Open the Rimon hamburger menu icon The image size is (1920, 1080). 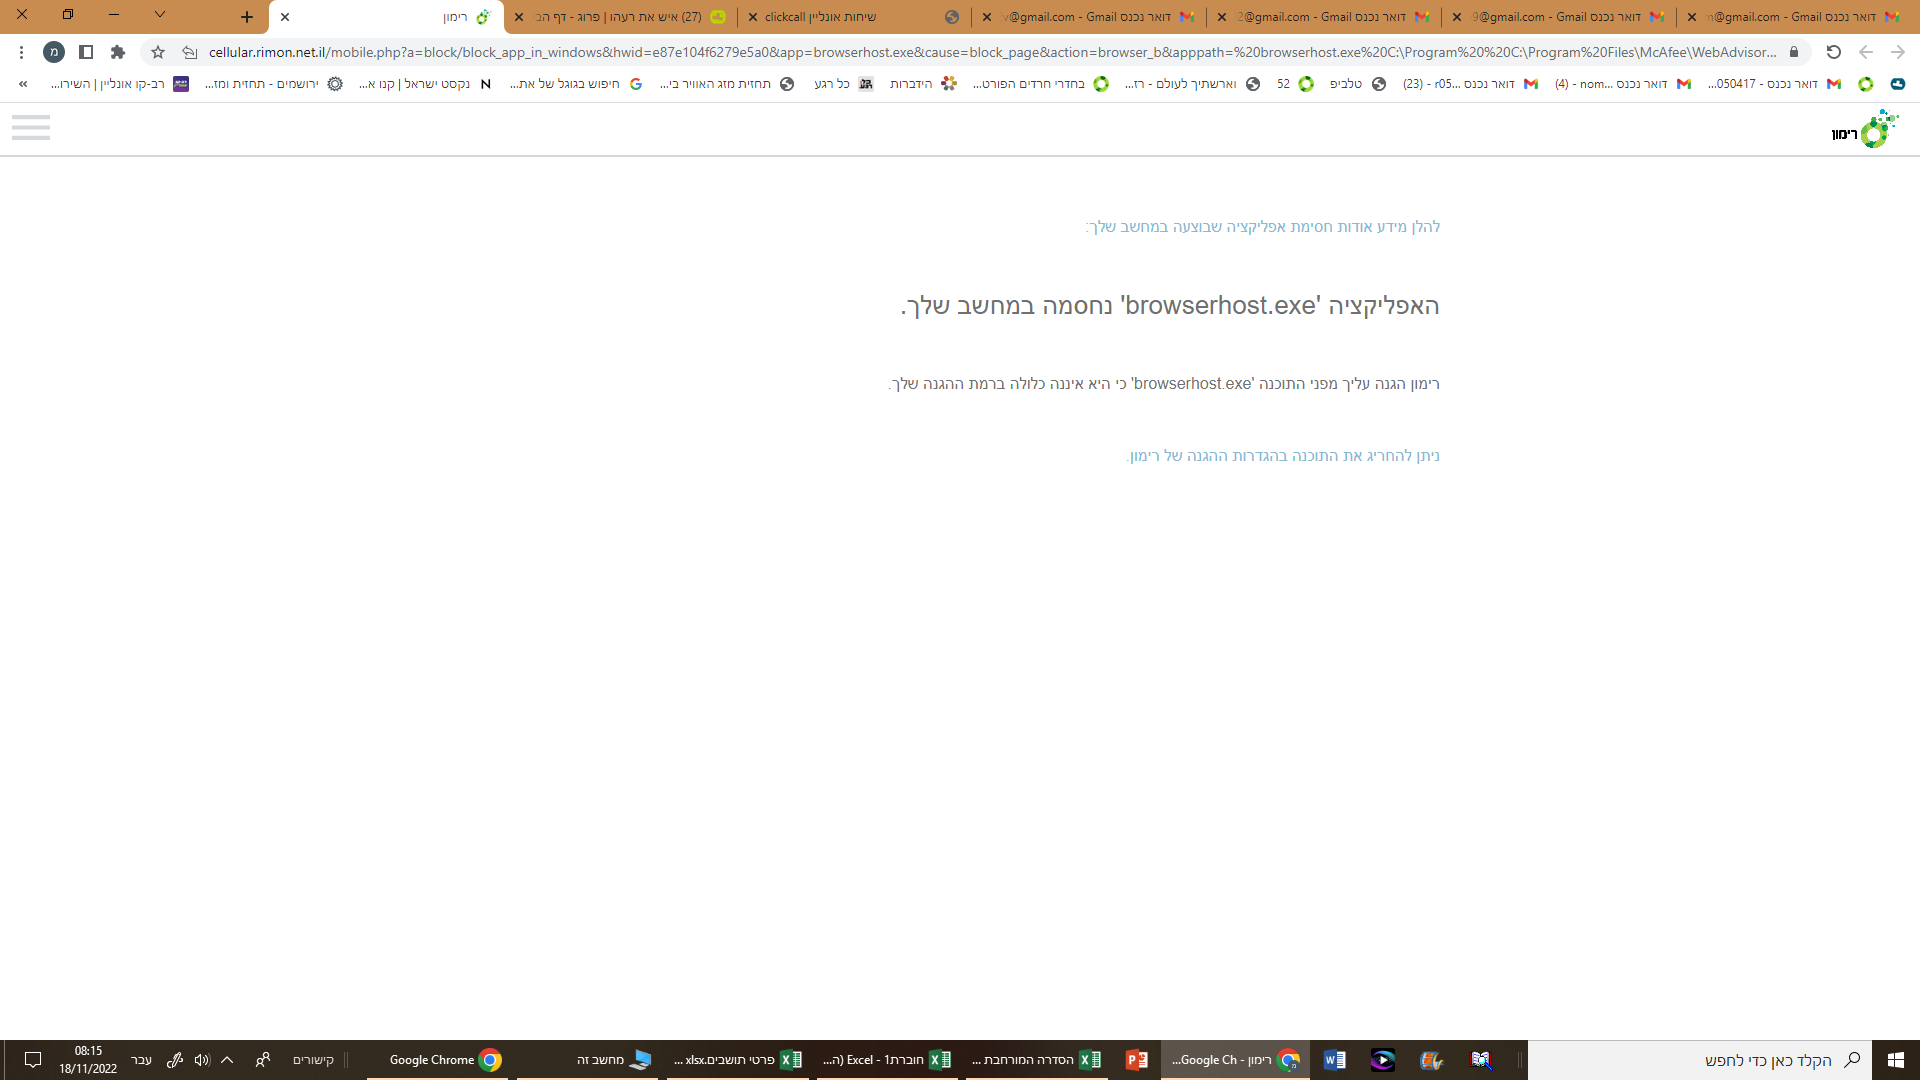point(31,127)
